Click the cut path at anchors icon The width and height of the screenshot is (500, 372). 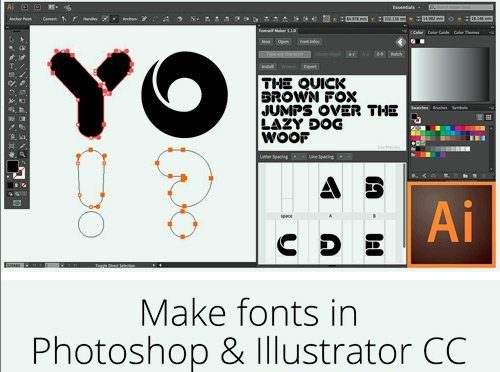pyautogui.click(x=166, y=19)
